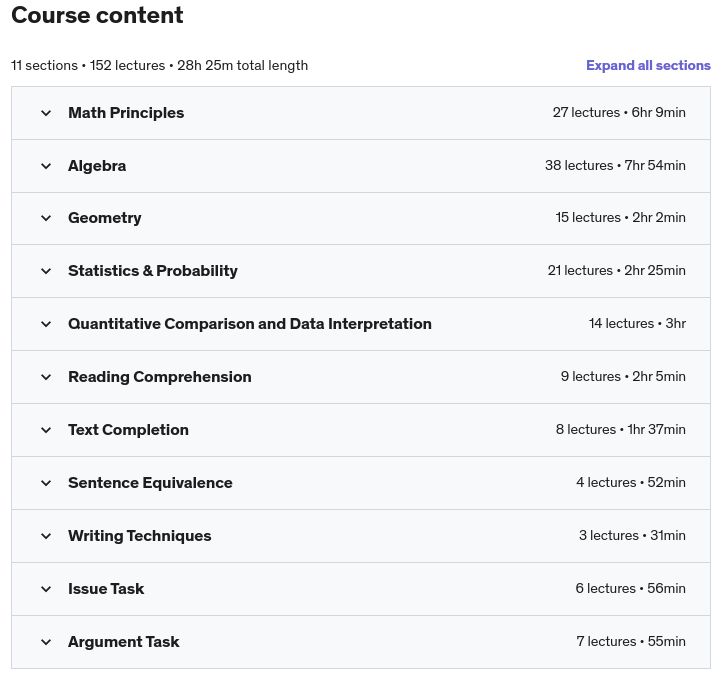This screenshot has height=681, width=718.
Task: Click chevron beside Statistics & Probability
Action: pyautogui.click(x=46, y=271)
